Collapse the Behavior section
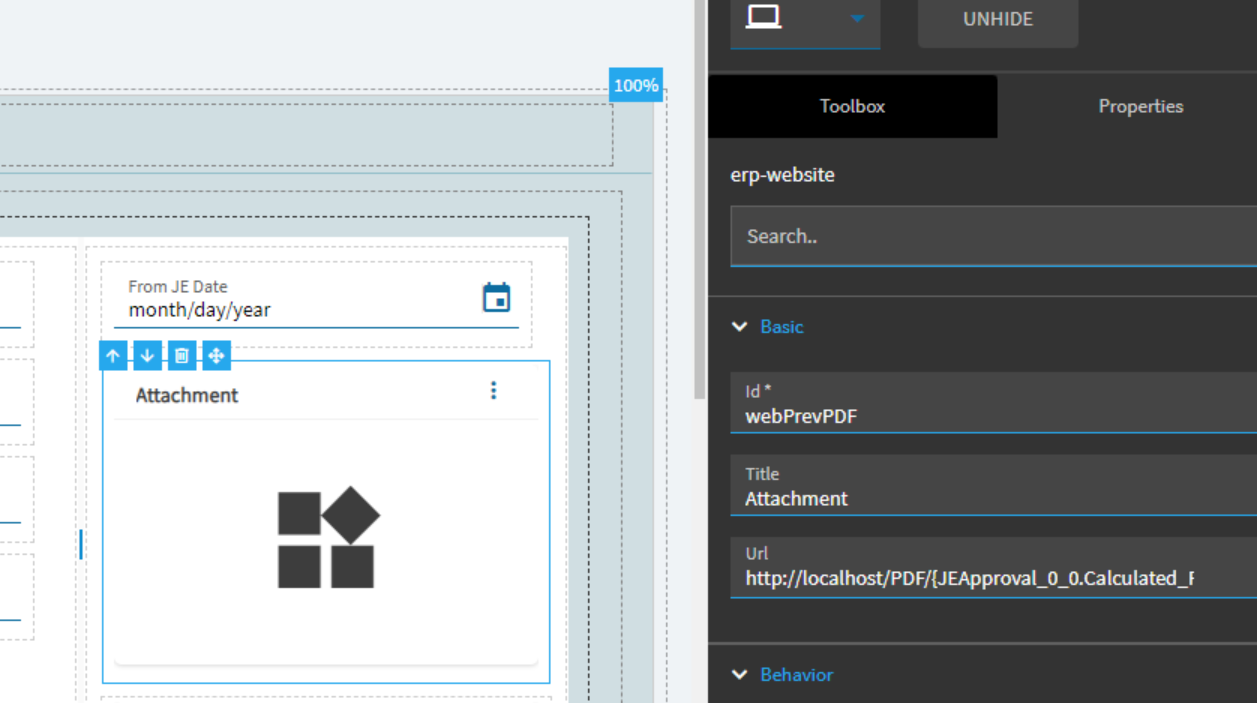Screen dimensions: 1257x703 pyautogui.click(x=783, y=675)
